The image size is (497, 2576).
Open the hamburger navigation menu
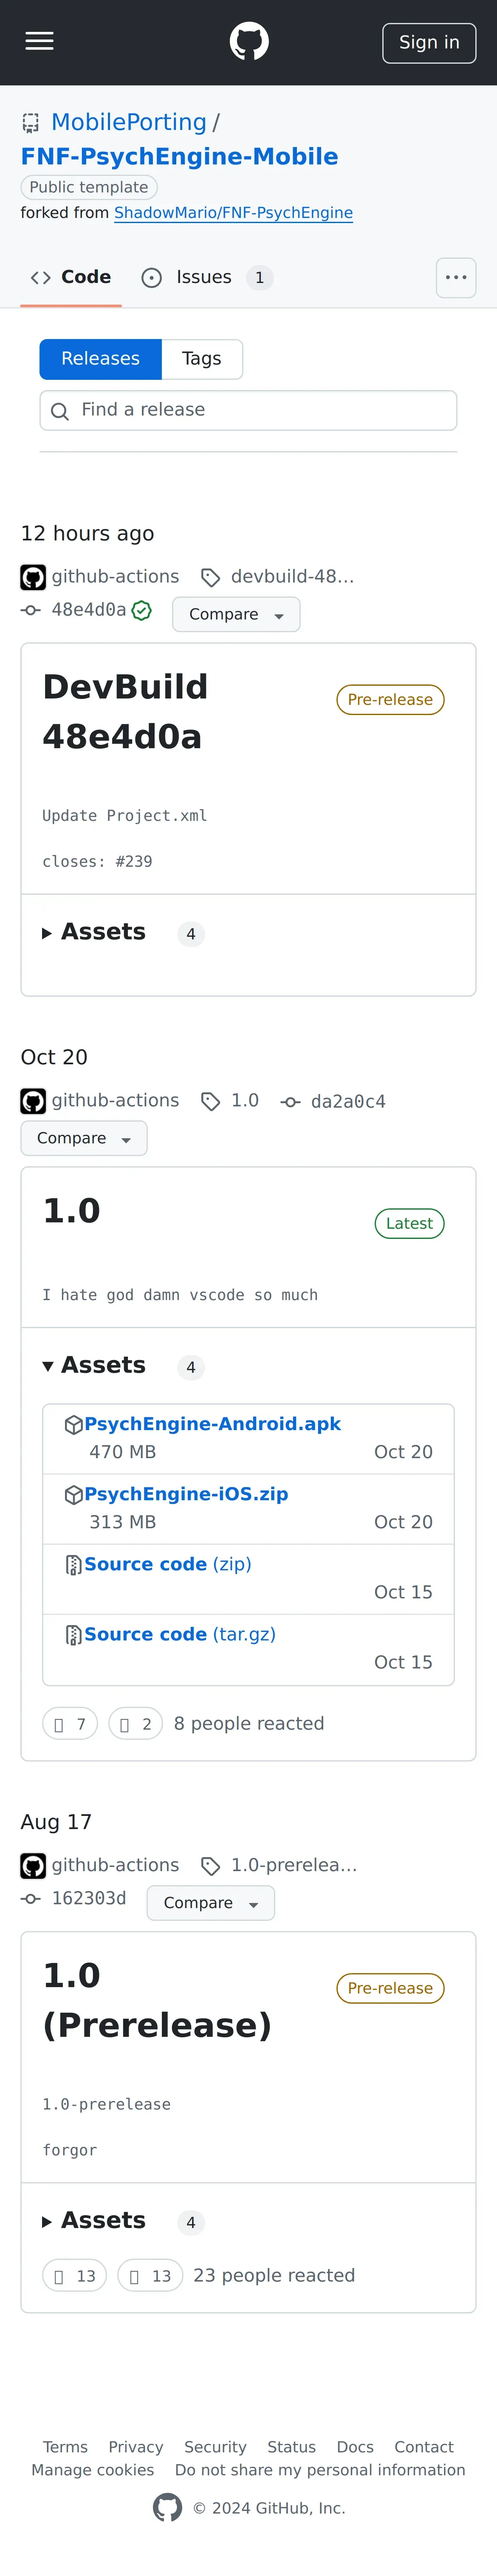[39, 41]
